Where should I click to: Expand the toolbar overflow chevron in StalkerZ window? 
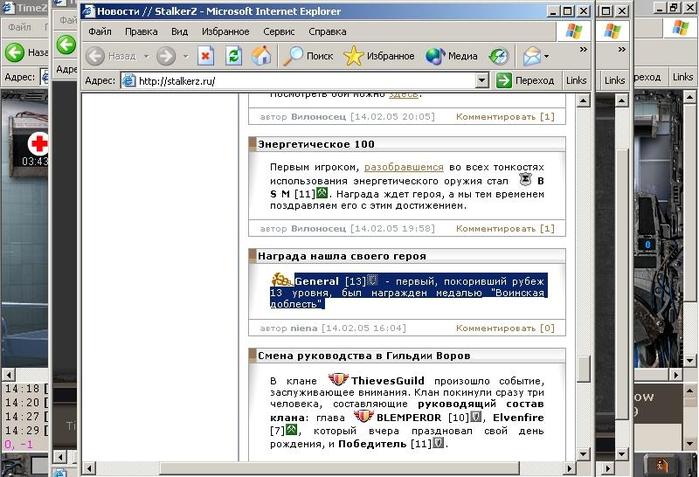[x=583, y=49]
